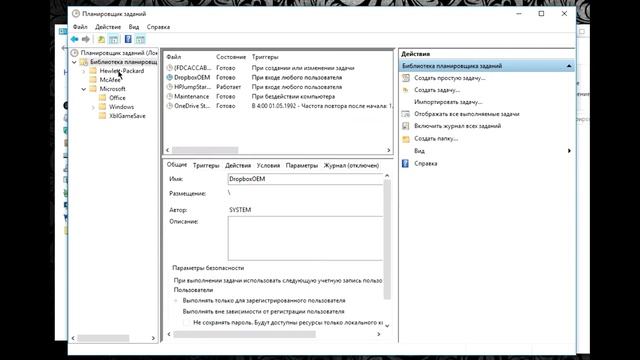Toggle the action pane toolbar icon

click(140, 40)
